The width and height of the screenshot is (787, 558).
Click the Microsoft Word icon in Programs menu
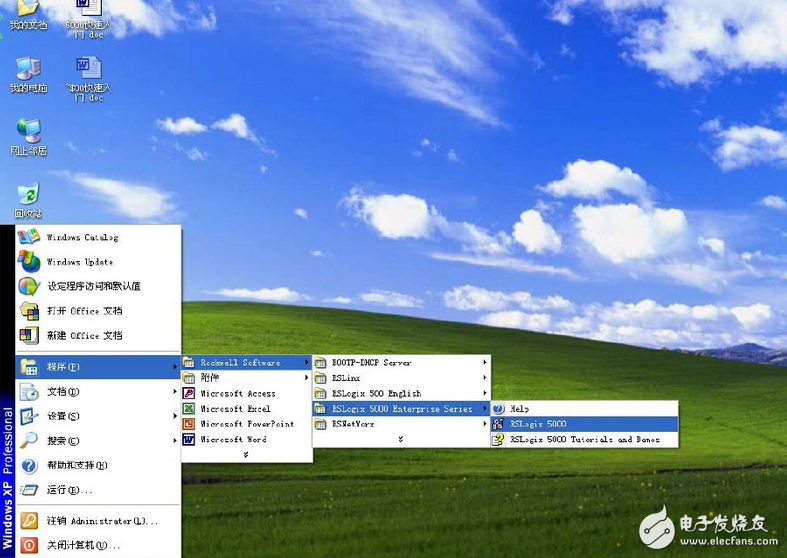coord(189,439)
